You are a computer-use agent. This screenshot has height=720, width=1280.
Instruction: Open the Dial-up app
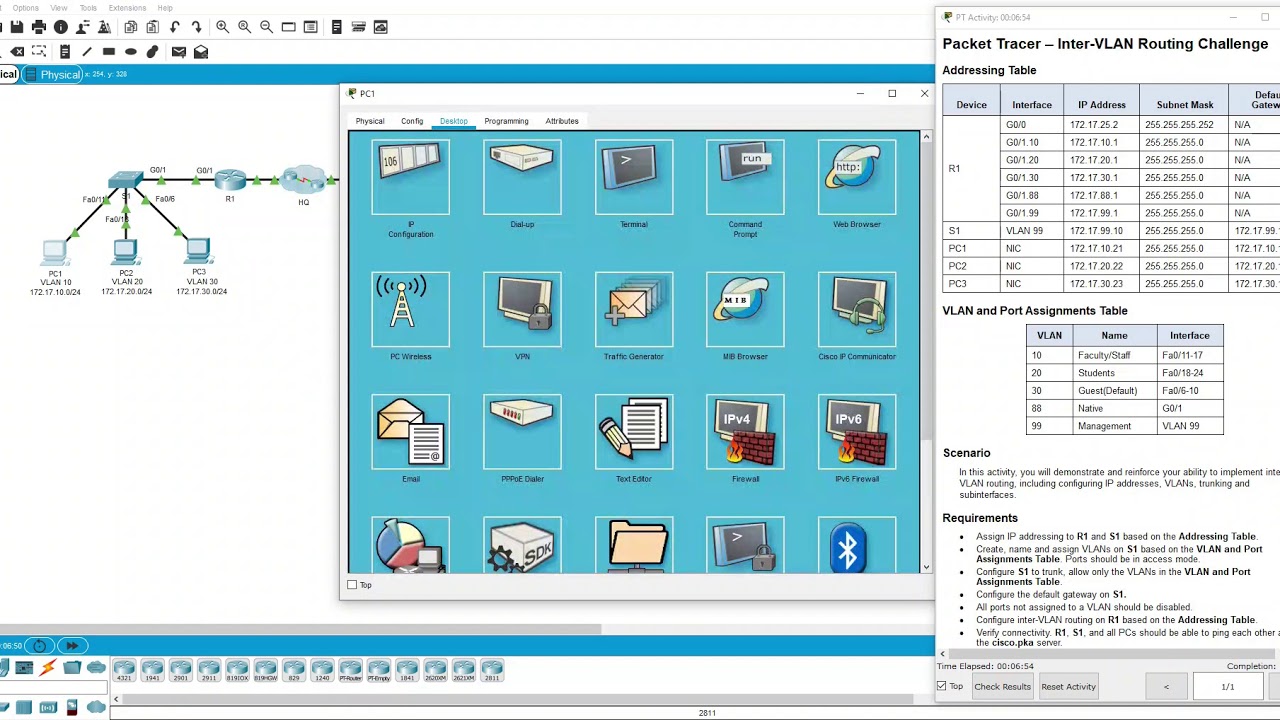pos(522,178)
